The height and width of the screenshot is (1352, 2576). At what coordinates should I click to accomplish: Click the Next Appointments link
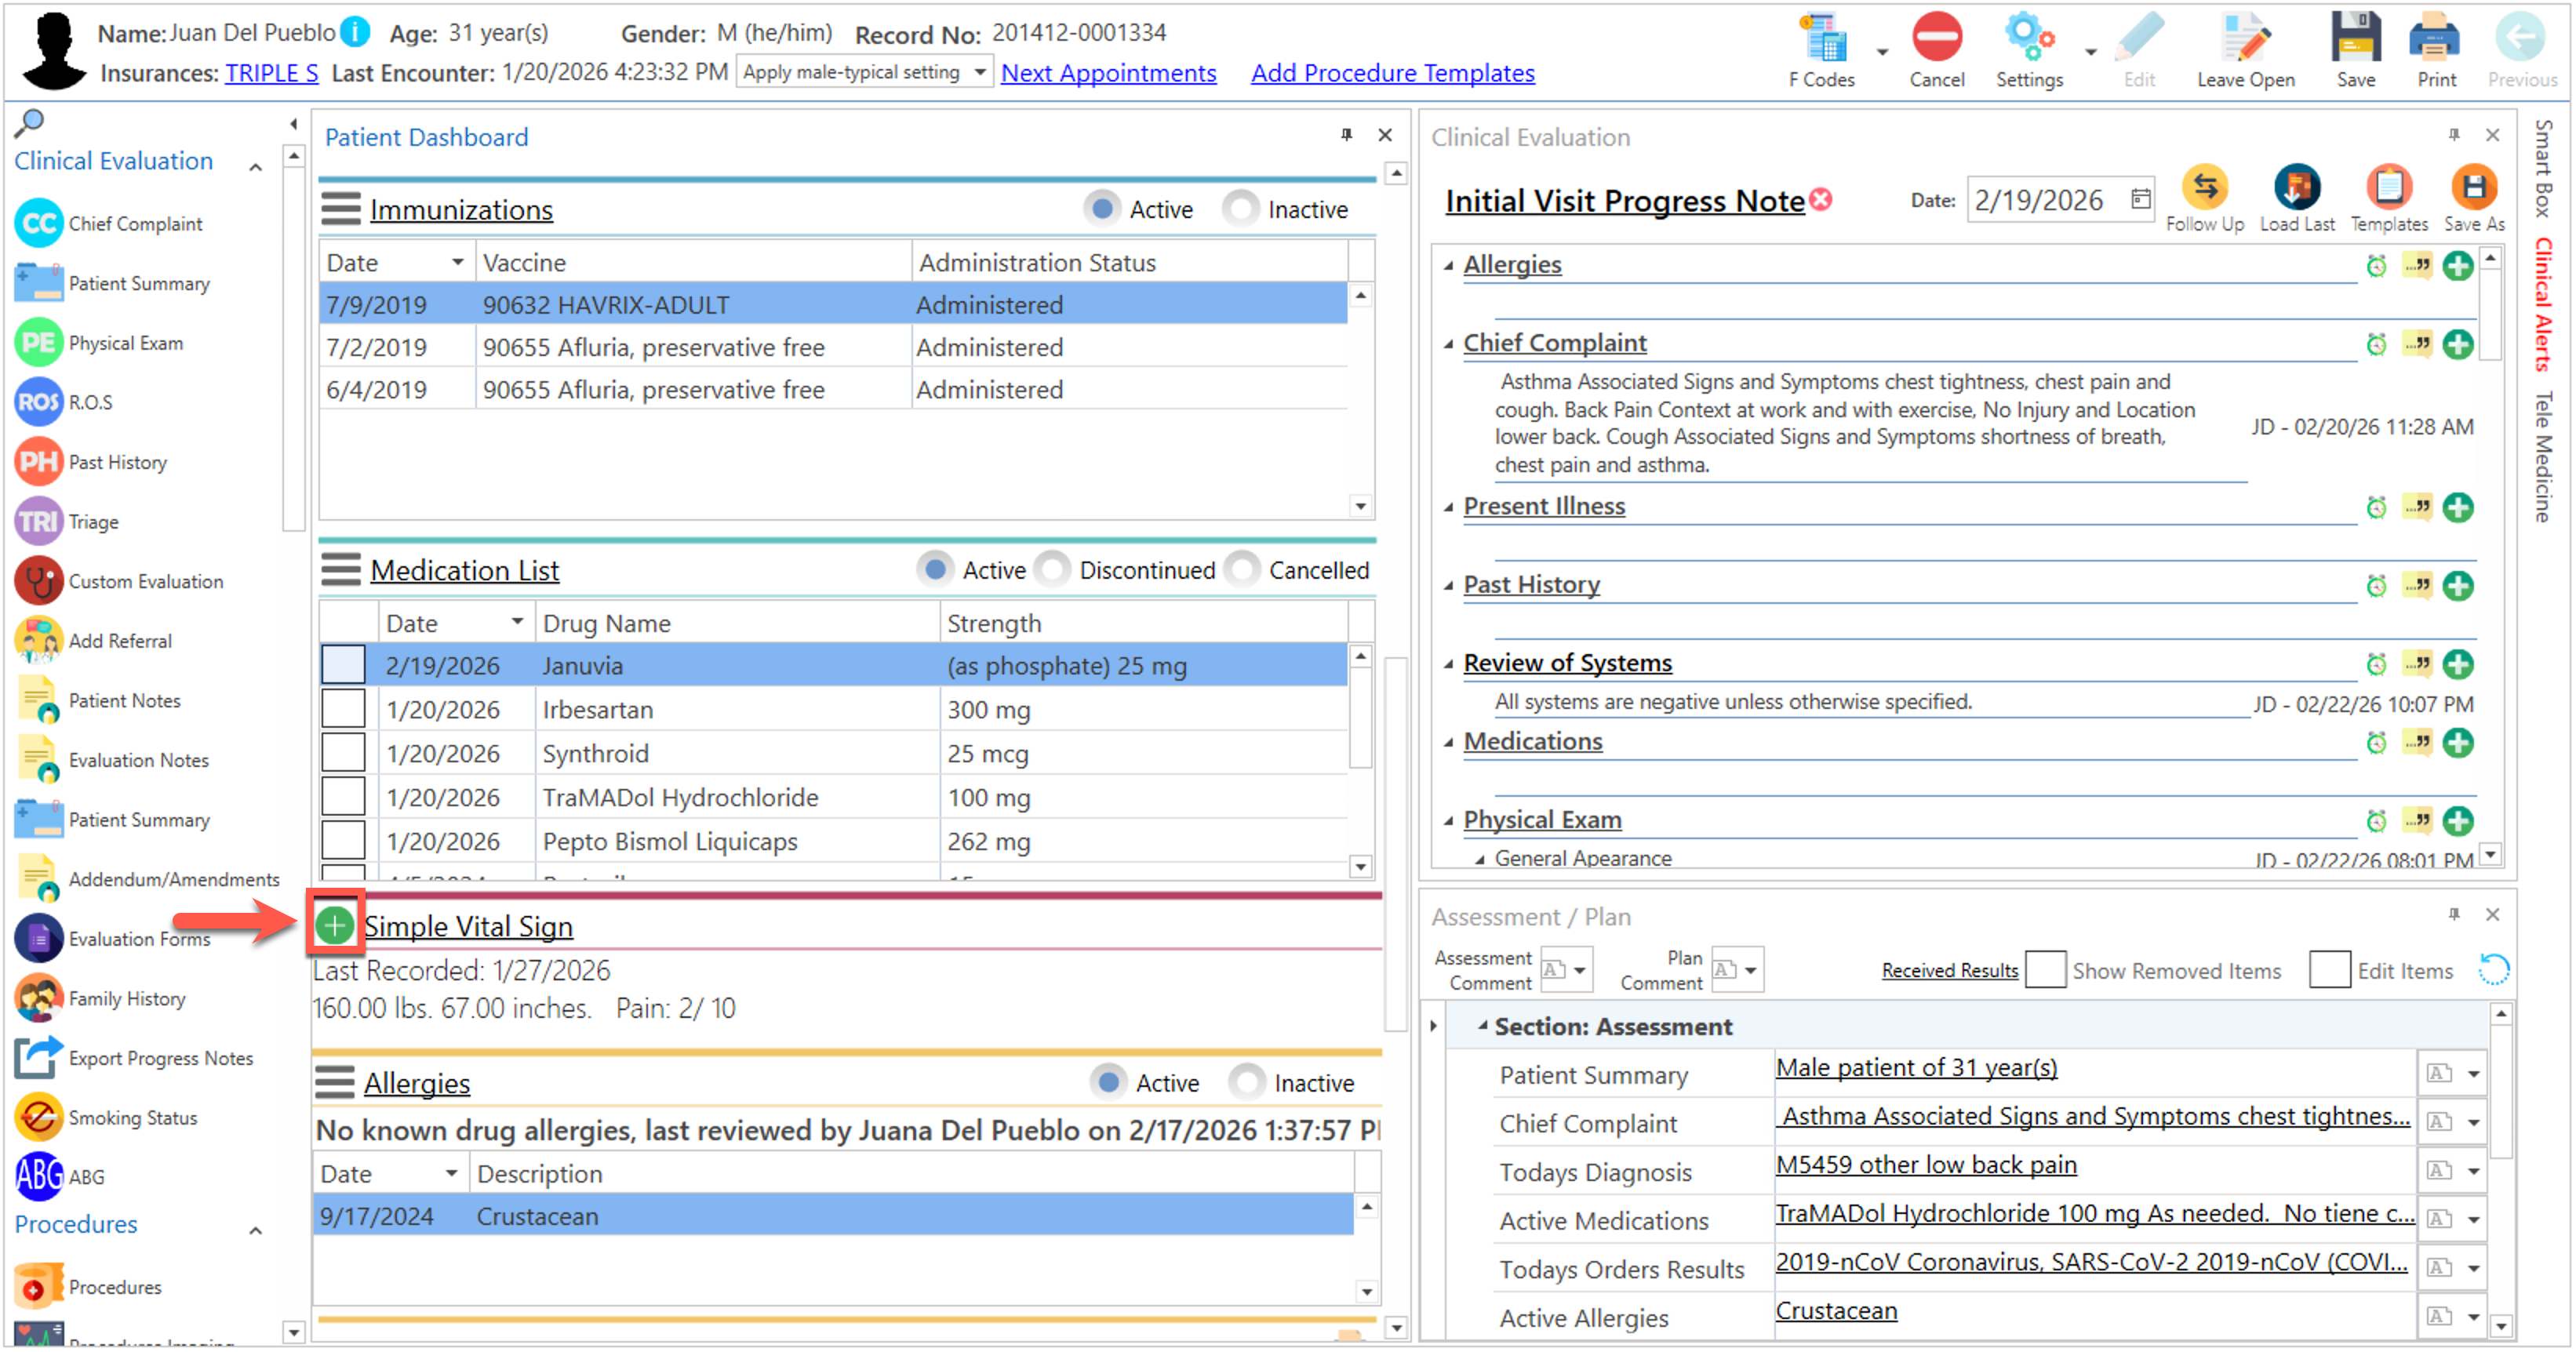(x=1108, y=73)
